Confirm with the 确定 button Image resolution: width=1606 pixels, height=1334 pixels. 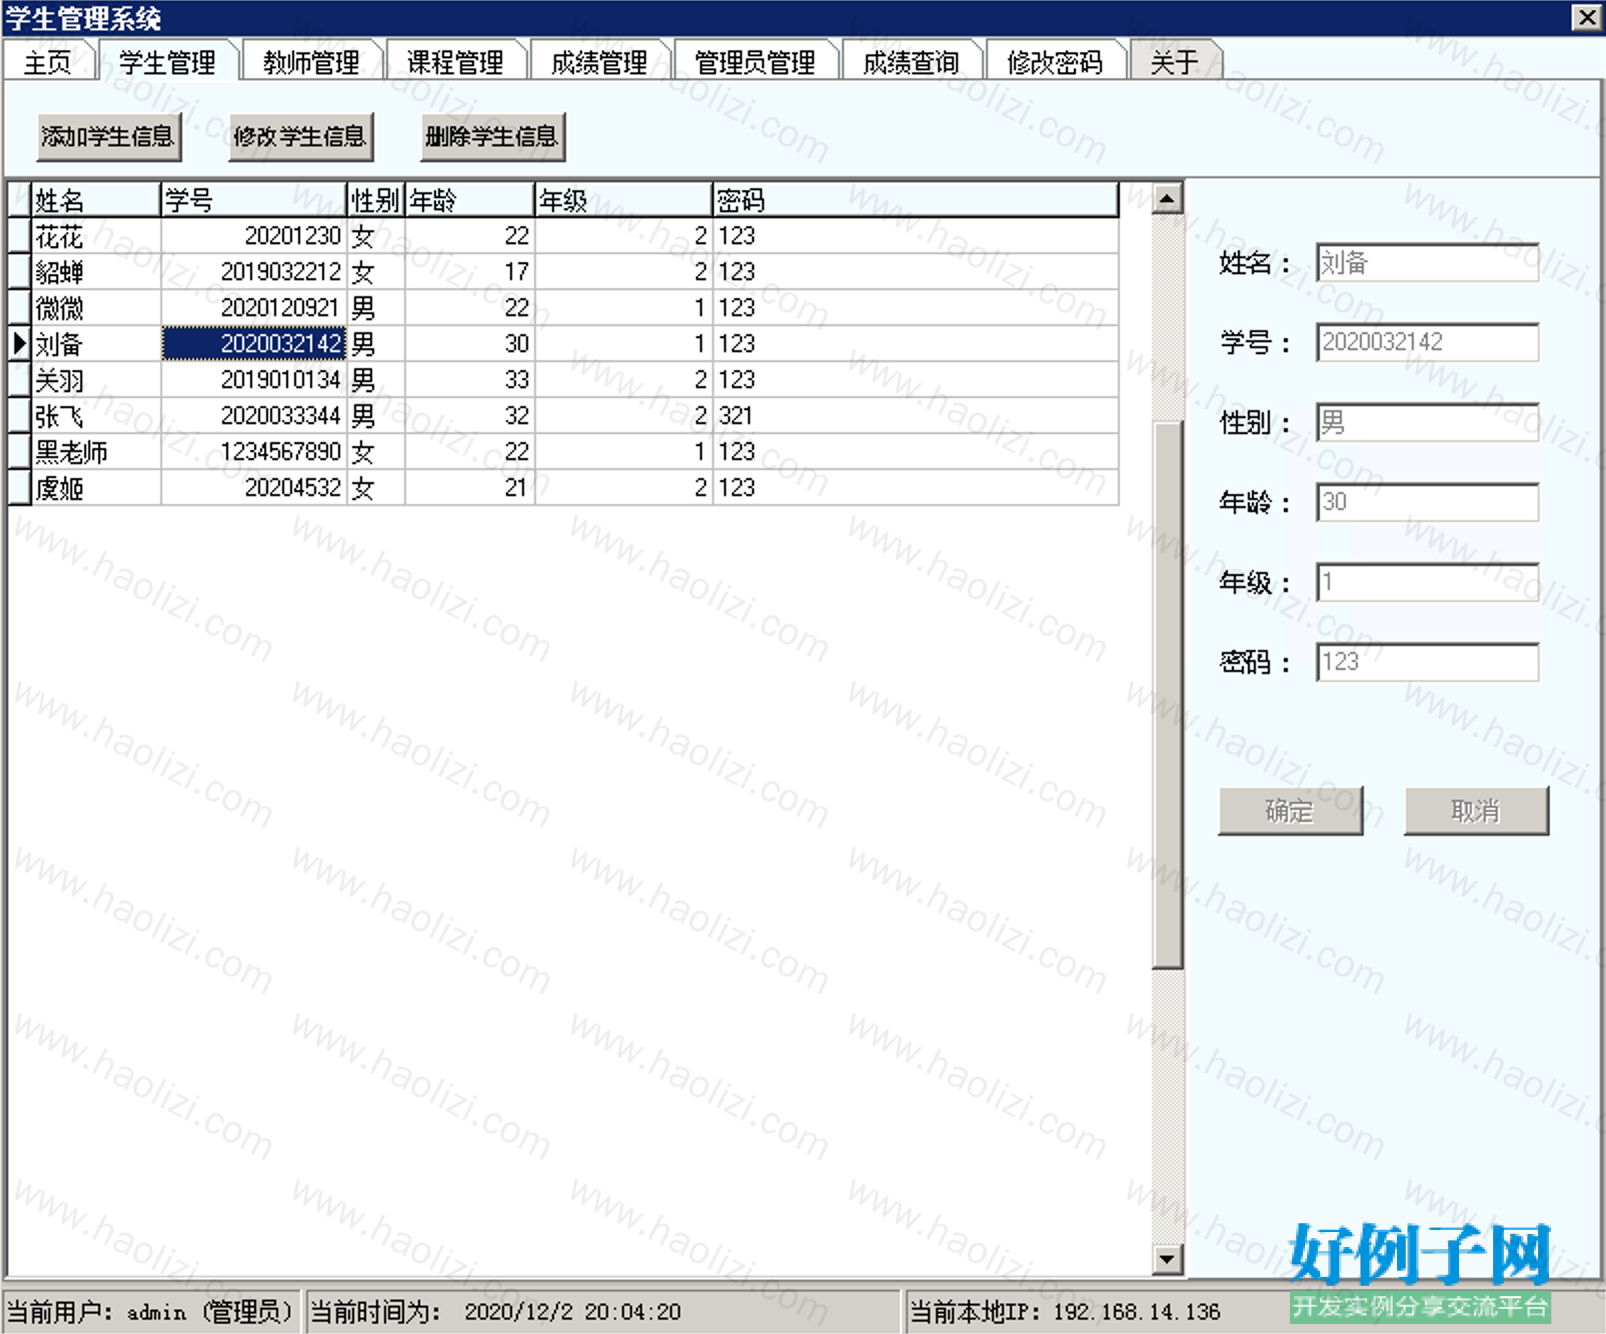[x=1290, y=811]
